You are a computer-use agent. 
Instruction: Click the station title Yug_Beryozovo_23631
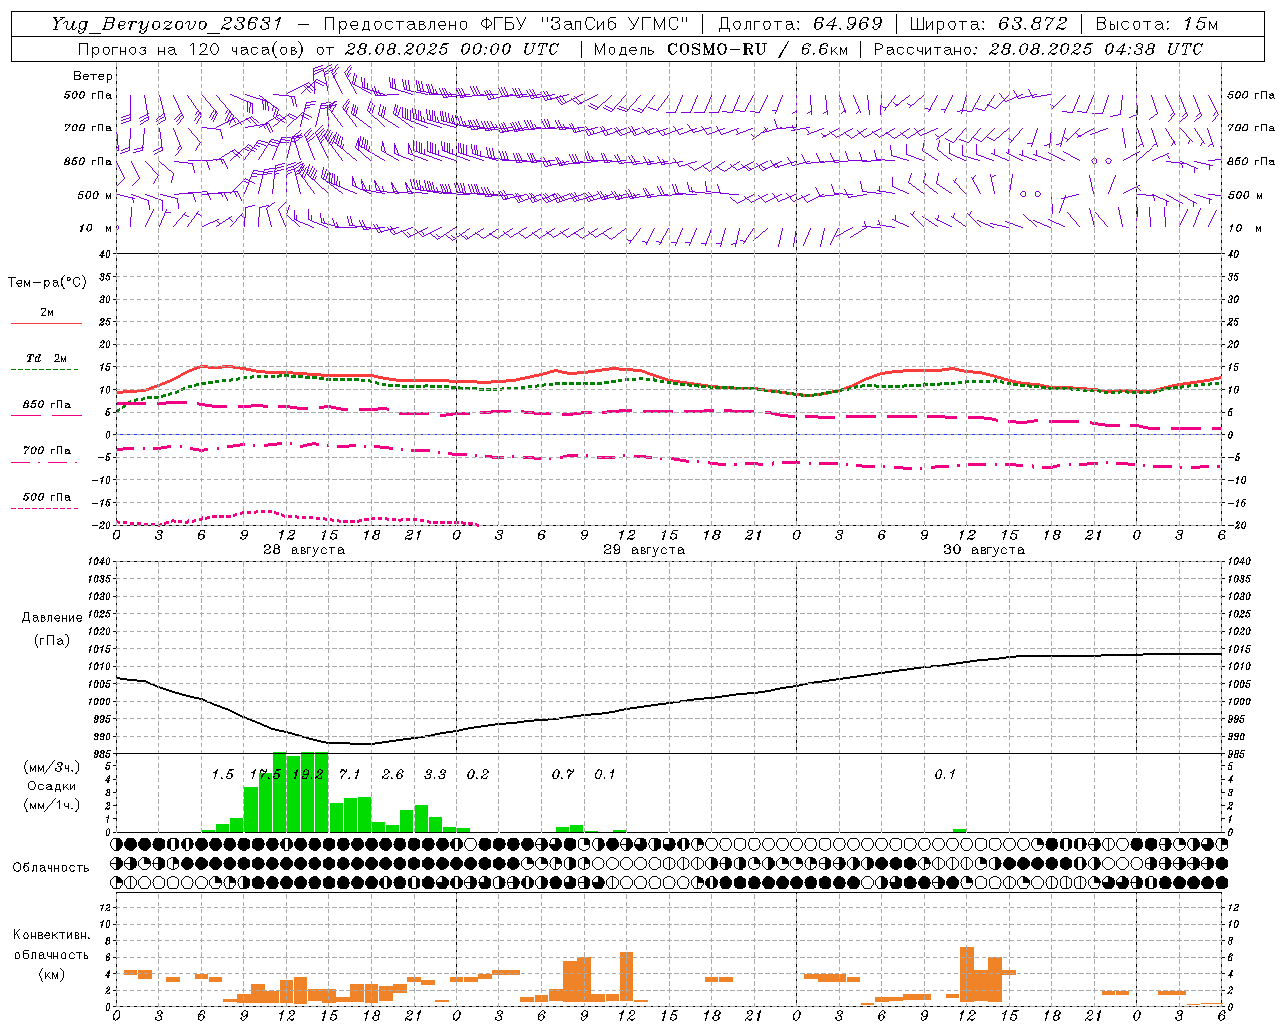167,24
